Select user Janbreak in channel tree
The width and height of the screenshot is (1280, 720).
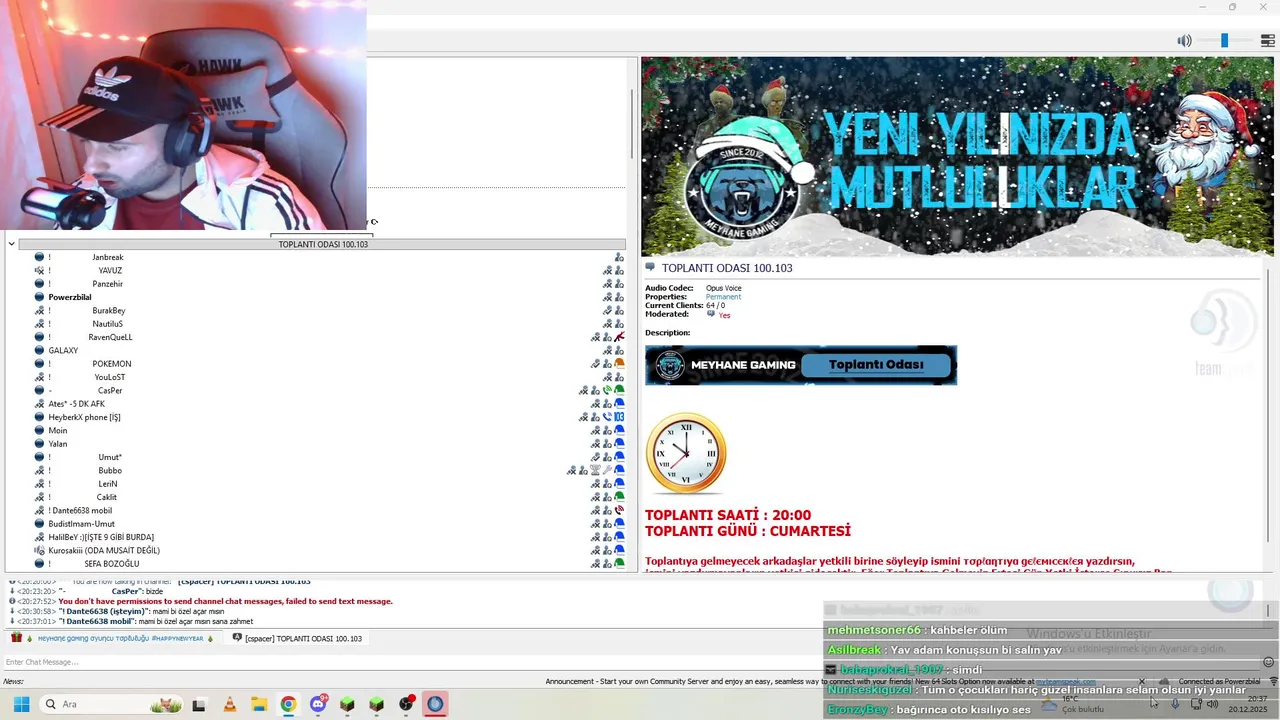108,257
